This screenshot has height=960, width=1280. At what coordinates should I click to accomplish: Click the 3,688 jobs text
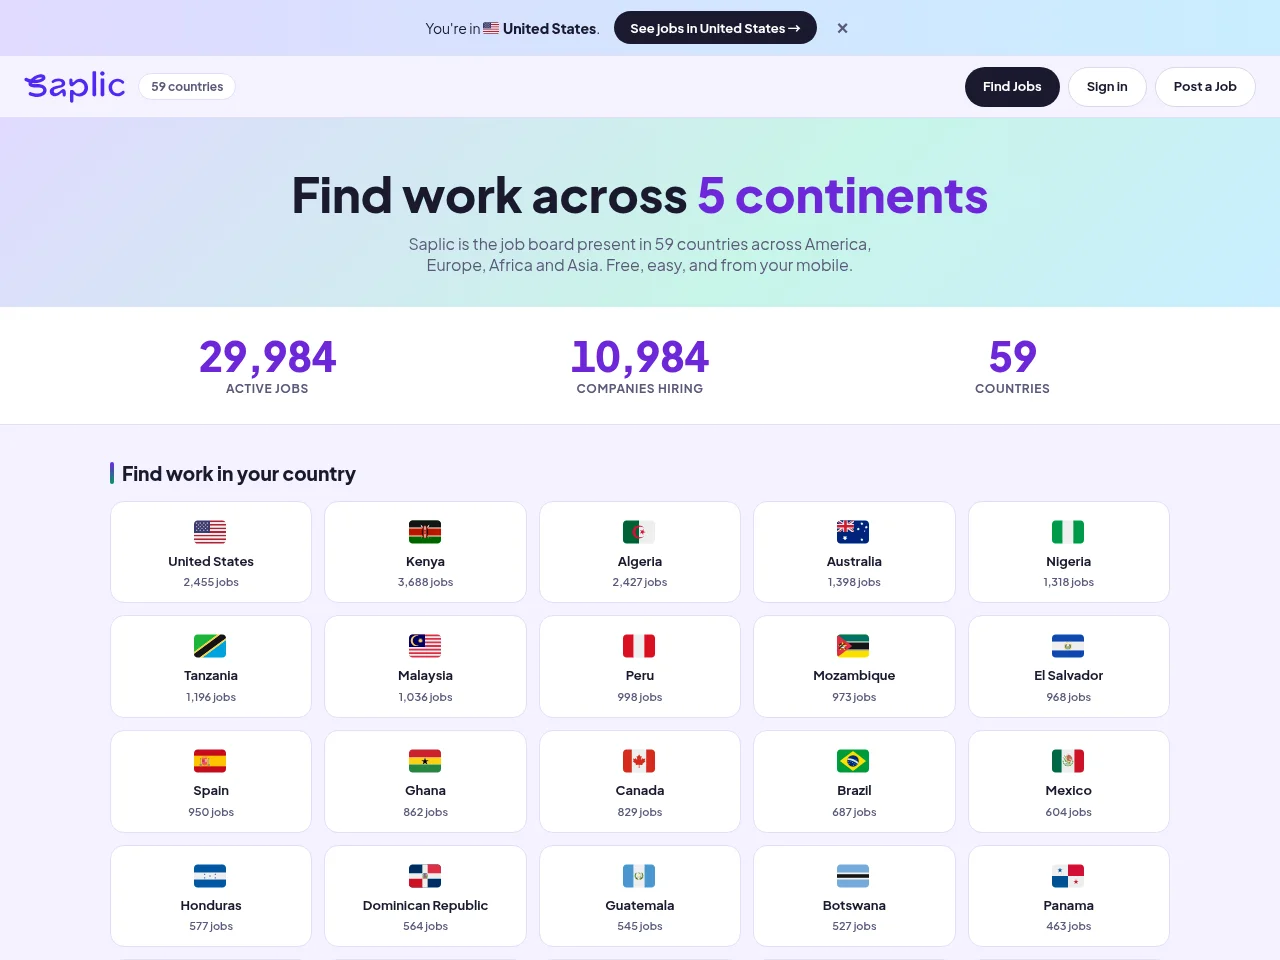[425, 582]
